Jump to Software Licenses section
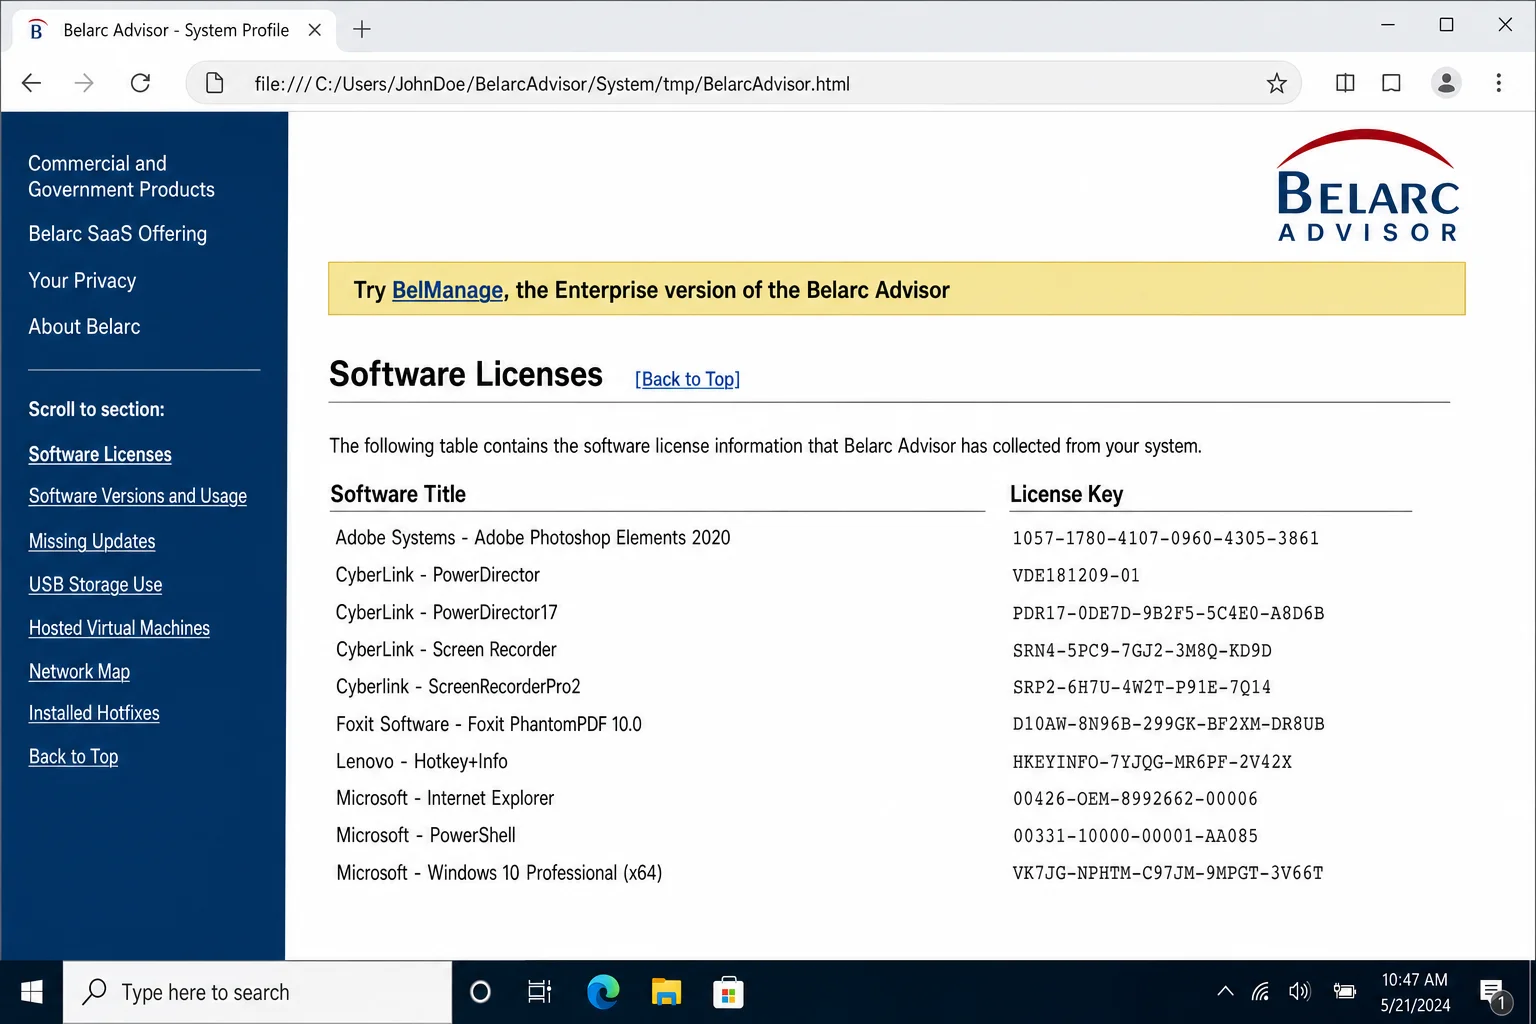The height and width of the screenshot is (1024, 1536). (100, 454)
